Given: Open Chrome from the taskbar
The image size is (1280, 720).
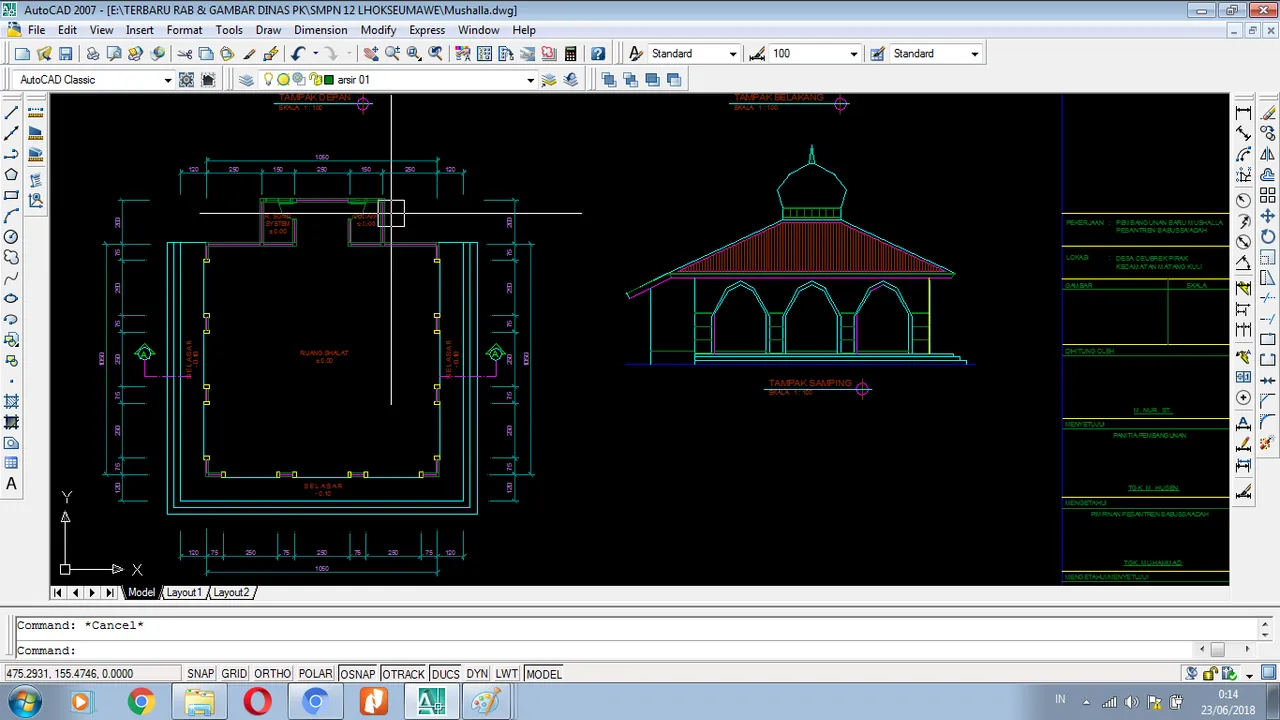Looking at the screenshot, I should tap(141, 702).
